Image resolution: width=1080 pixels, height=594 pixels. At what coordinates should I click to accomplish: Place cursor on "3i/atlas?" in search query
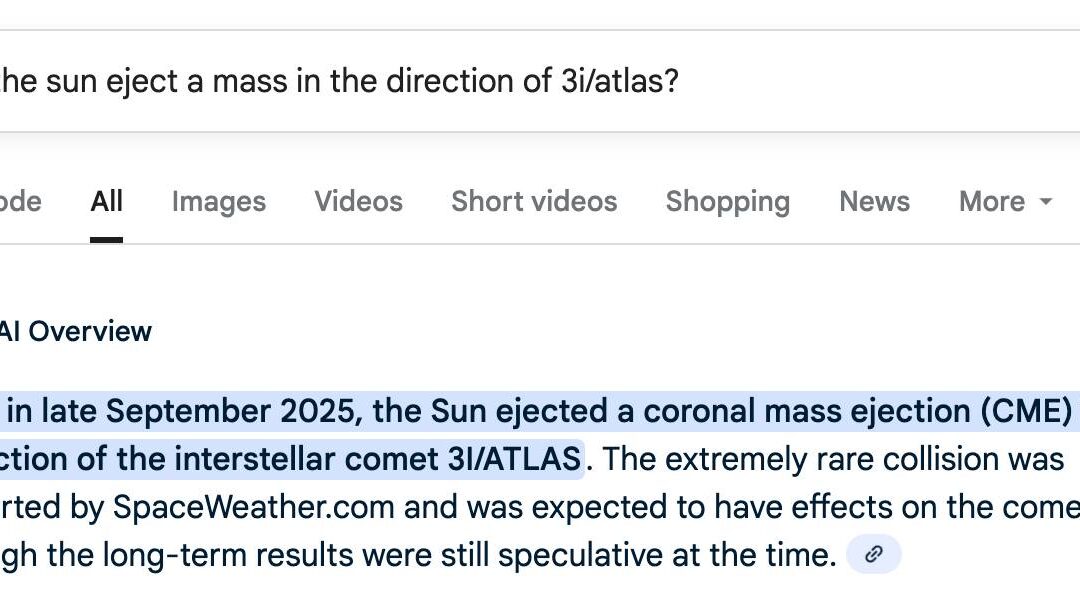(620, 81)
